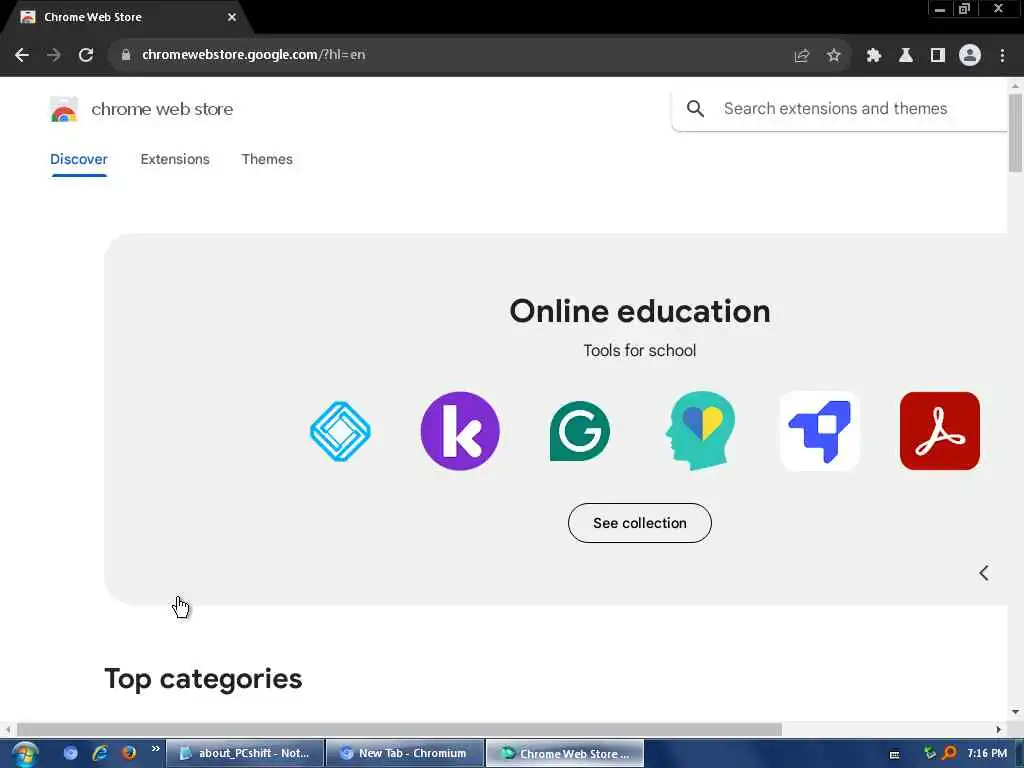Switch to New Tab - Chromium taskbar window
Viewport: 1024px width, 768px height.
(x=405, y=753)
